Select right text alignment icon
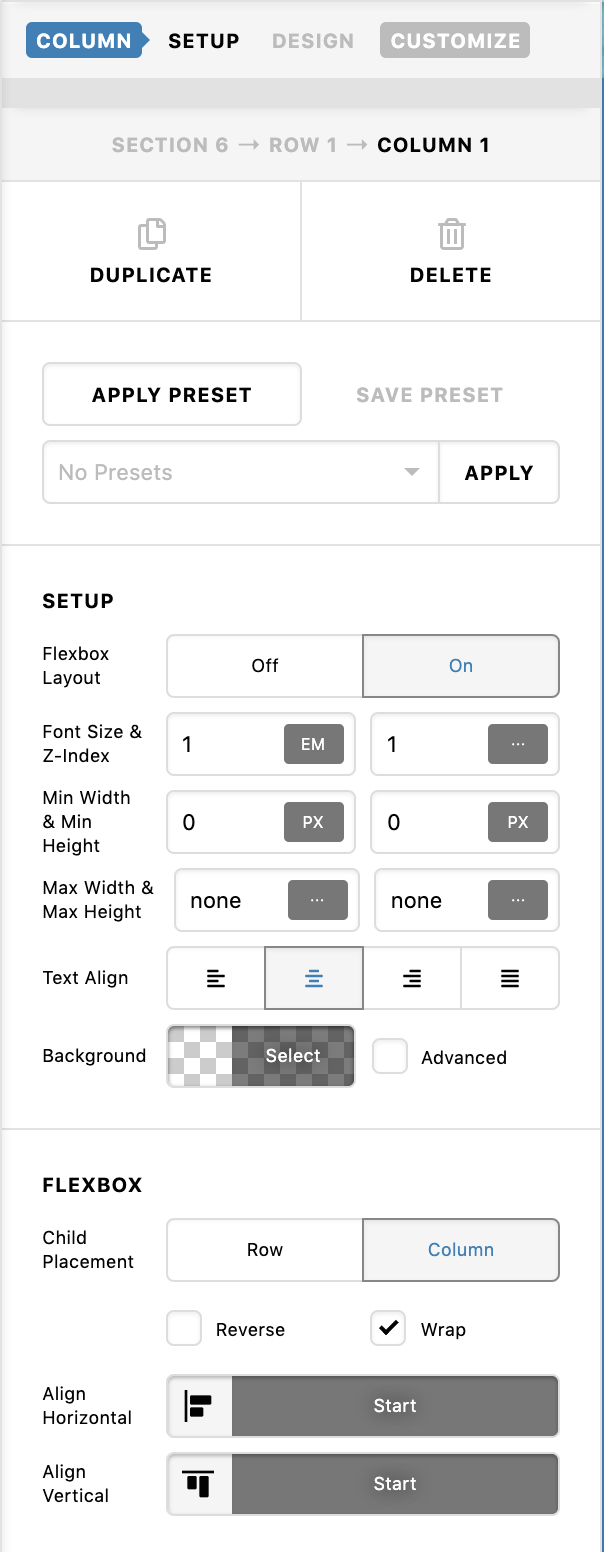The image size is (604, 1552). pos(412,978)
